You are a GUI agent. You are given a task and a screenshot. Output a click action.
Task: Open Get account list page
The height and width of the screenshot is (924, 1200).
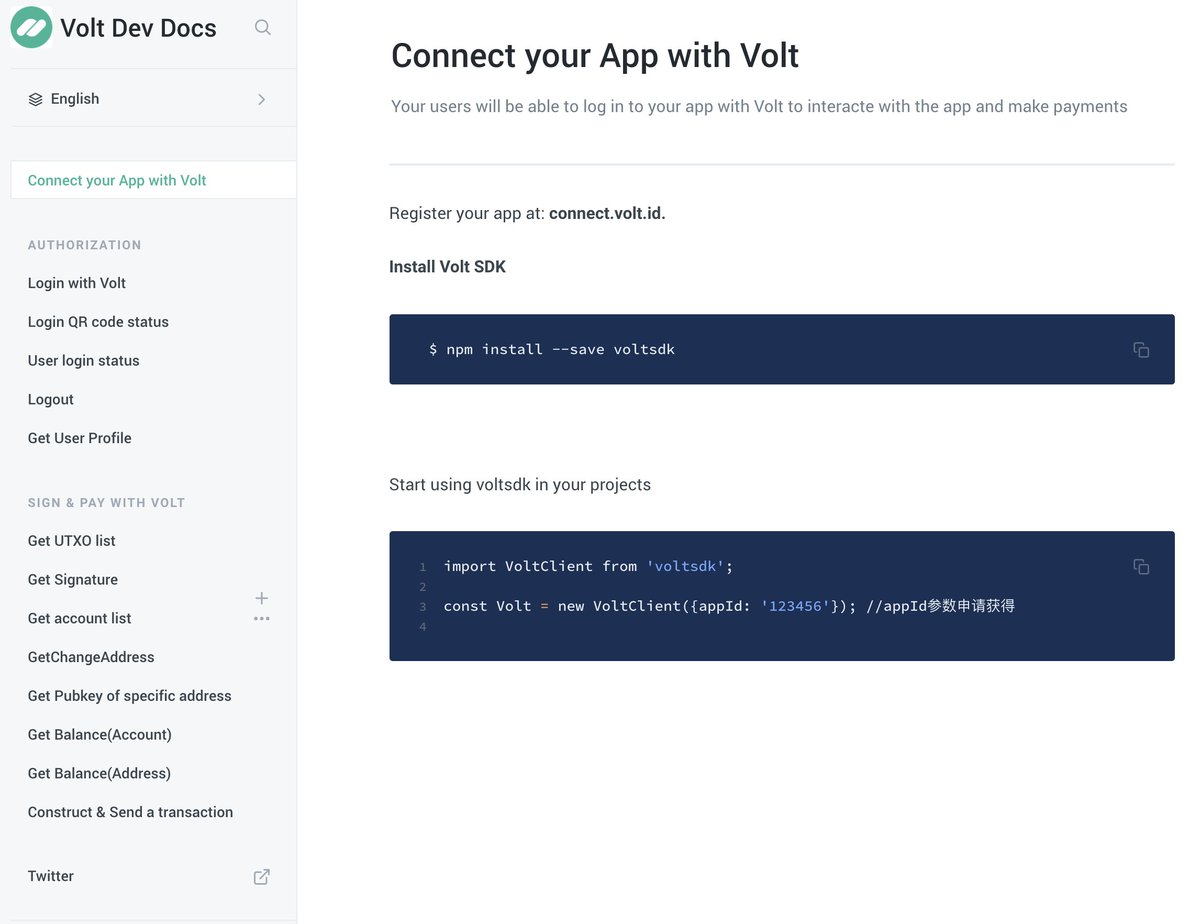[x=80, y=618]
